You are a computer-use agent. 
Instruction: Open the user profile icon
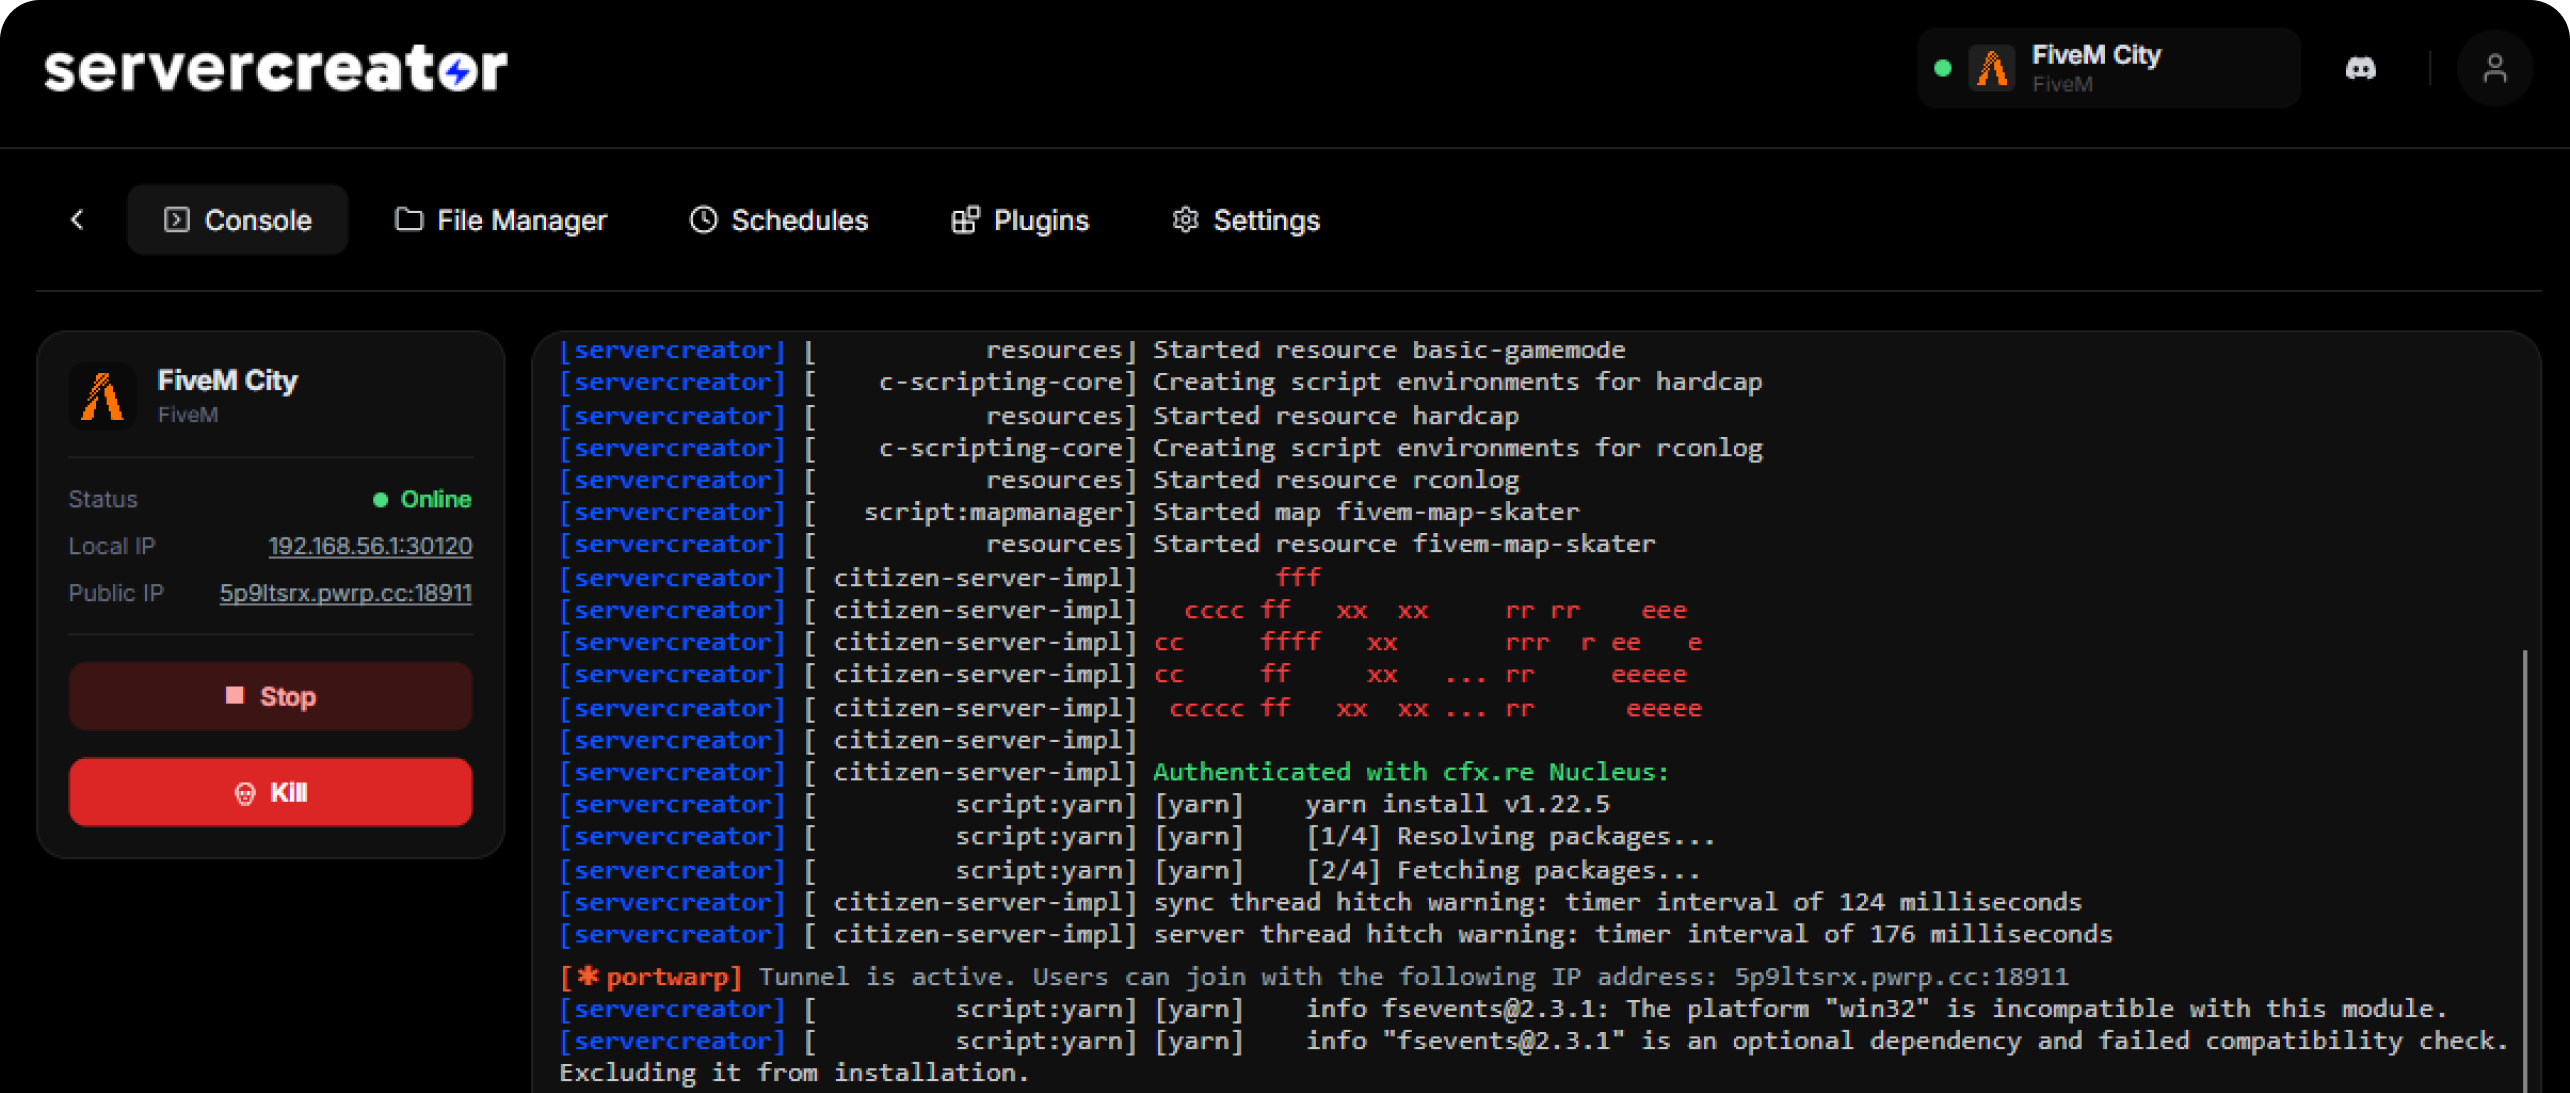(x=2494, y=68)
